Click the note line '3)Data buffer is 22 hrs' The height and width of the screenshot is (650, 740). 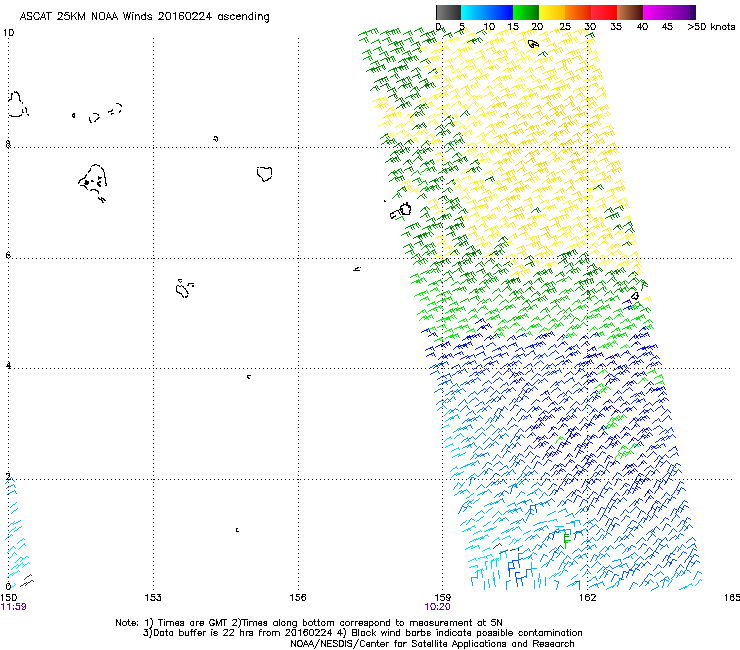[362, 633]
